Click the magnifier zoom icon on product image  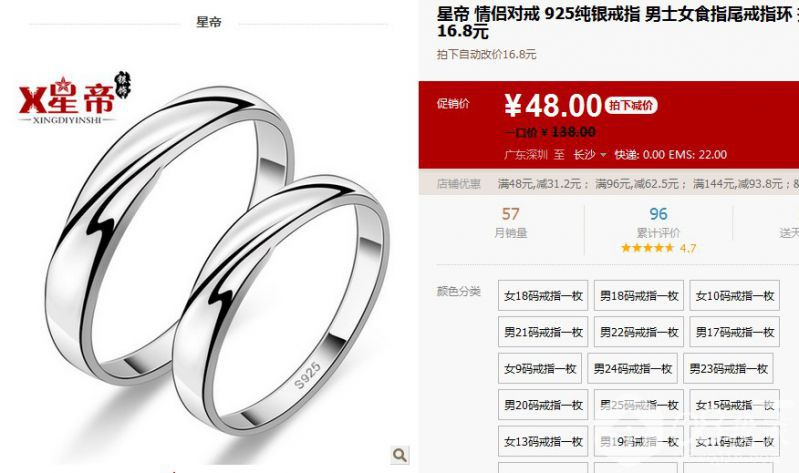[400, 455]
